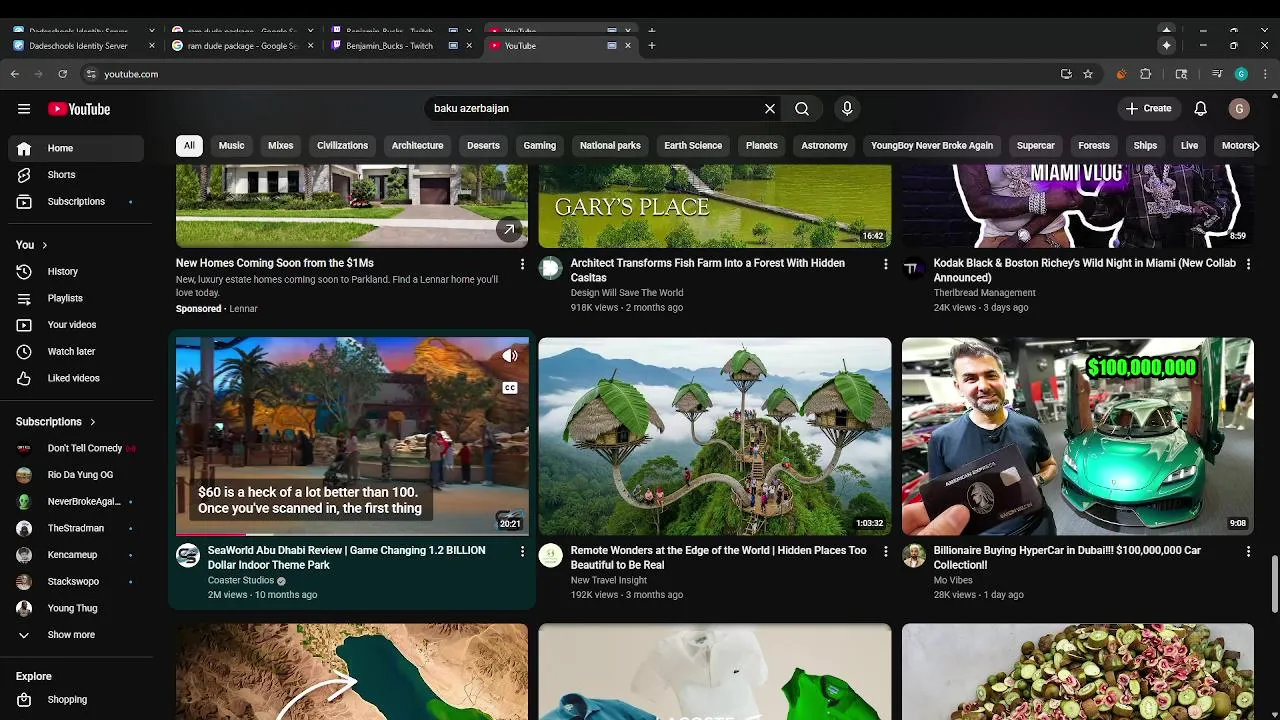1280x720 pixels.
Task: Open Billionaire Buying HyperCar video title
Action: tap(1067, 558)
